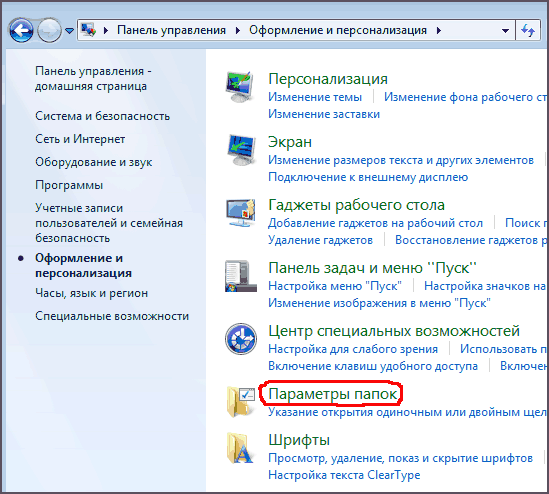
Task: Expand the arrow after 'Панель управления' breadcrumb
Action: click(238, 30)
